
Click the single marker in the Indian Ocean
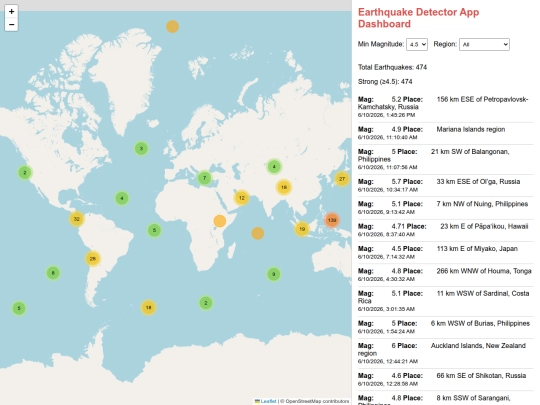[x=258, y=233]
